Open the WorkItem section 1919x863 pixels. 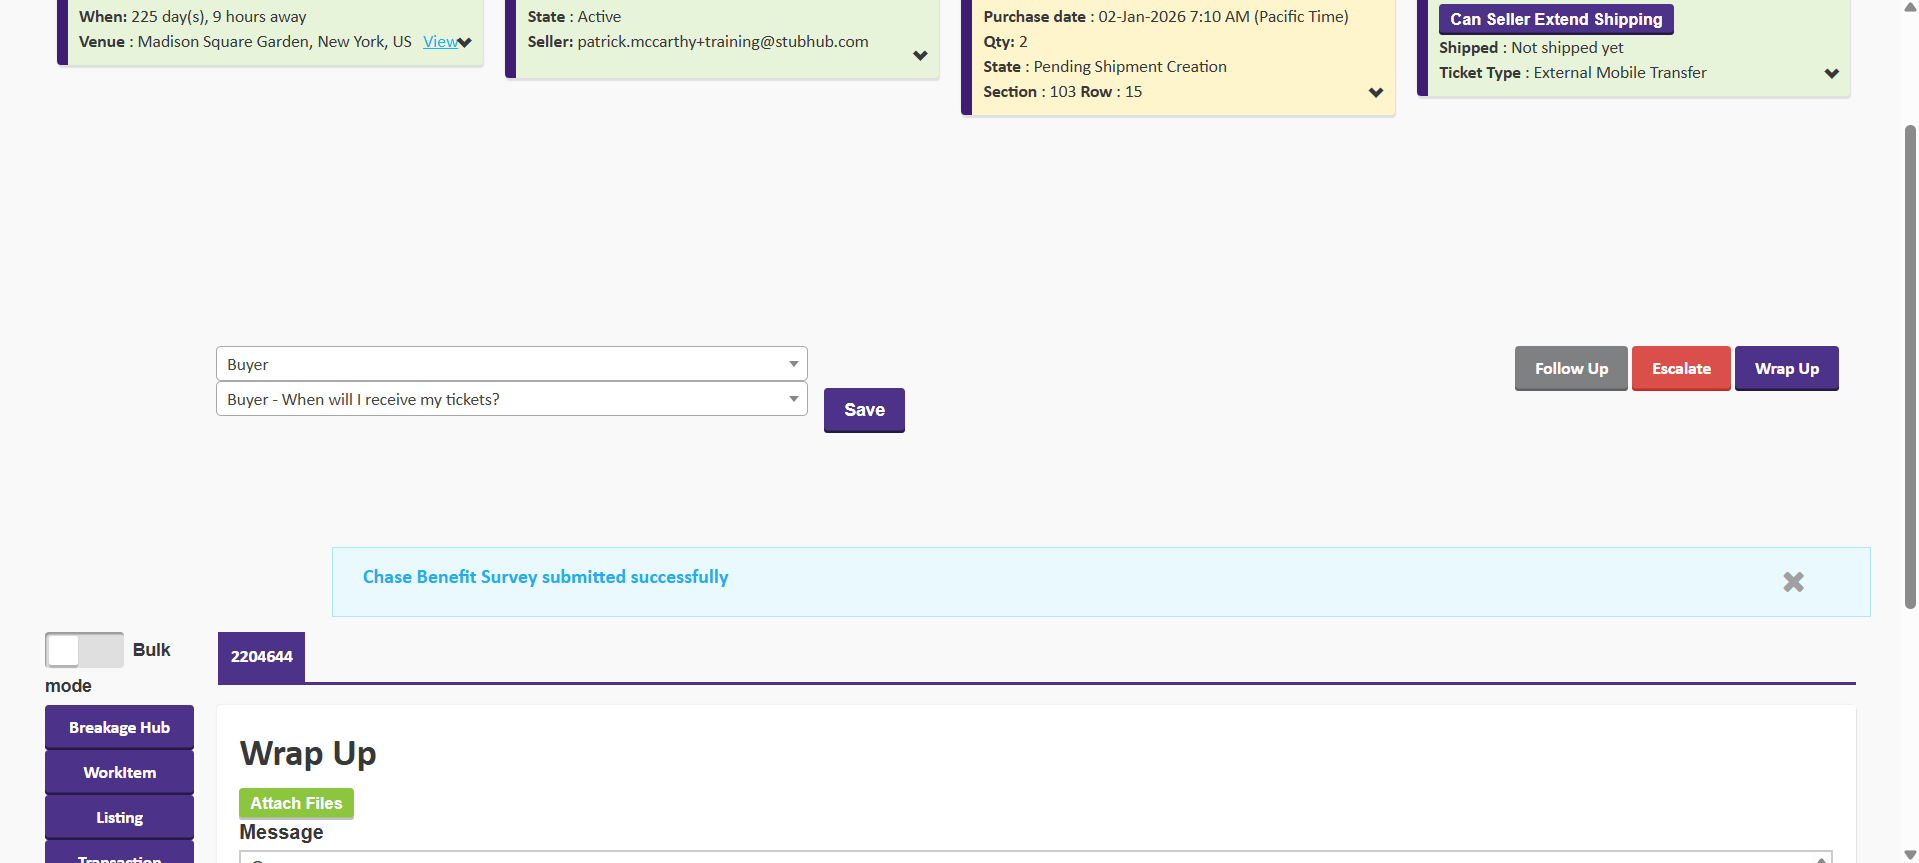tap(119, 772)
